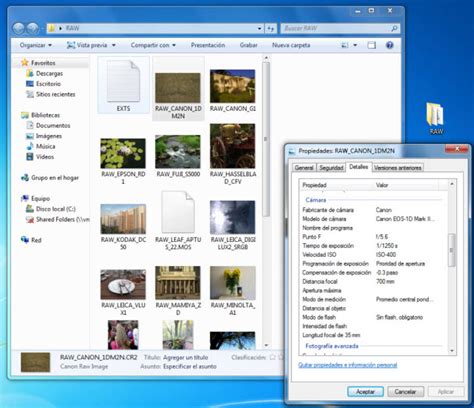Open Disco local (C:)
Screen dimensions: 474x408
pyautogui.click(x=55, y=209)
